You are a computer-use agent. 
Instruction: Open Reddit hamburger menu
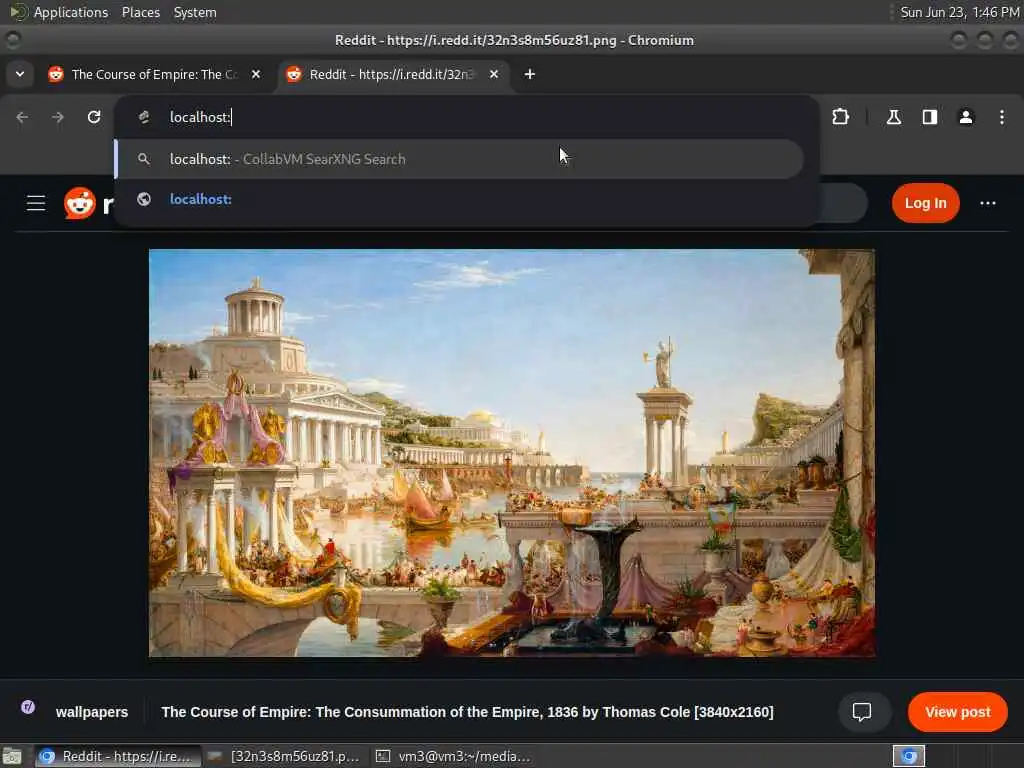coord(36,203)
